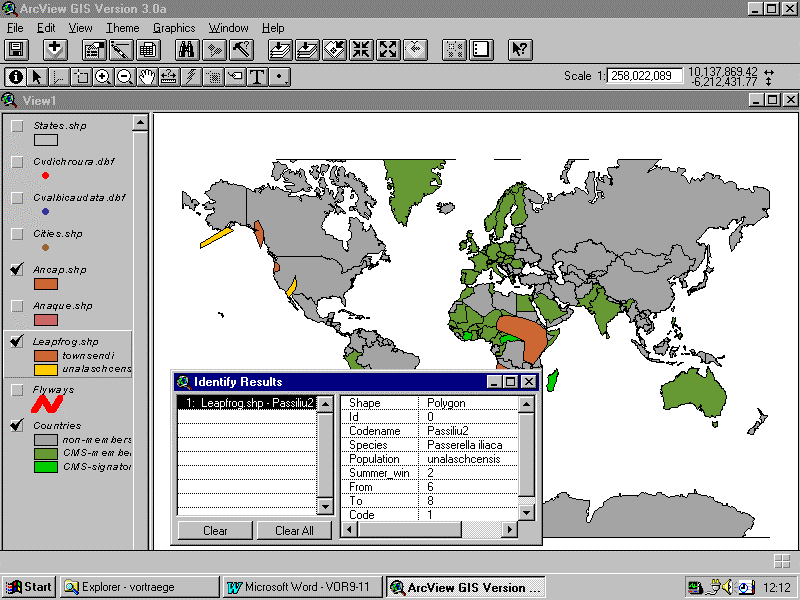800x600 pixels.
Task: Open Theme Properties icon
Action: [94, 49]
